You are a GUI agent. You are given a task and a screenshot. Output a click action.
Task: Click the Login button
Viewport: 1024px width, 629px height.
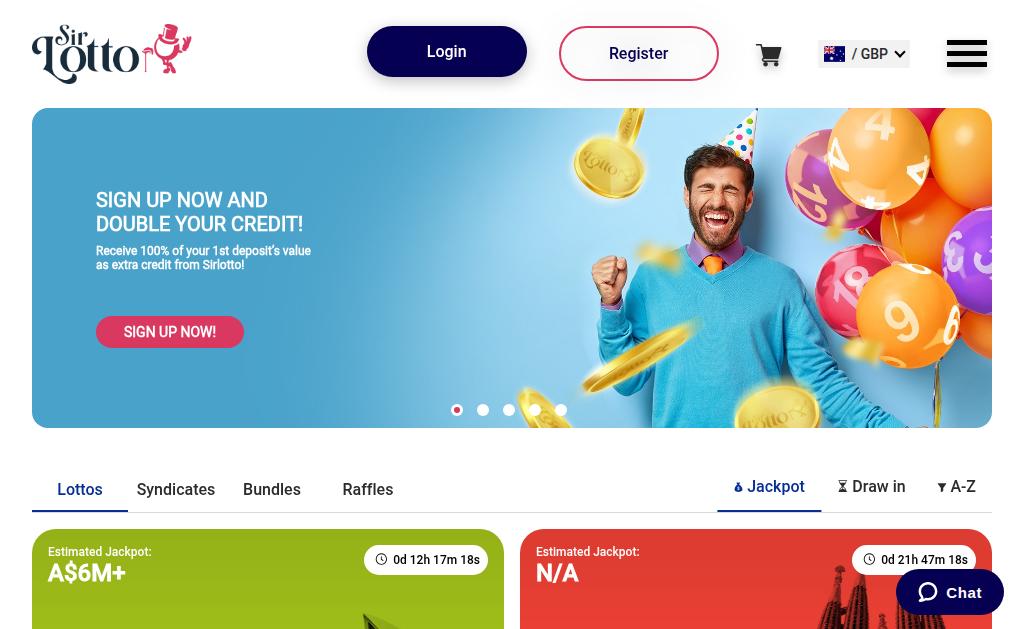point(447,52)
